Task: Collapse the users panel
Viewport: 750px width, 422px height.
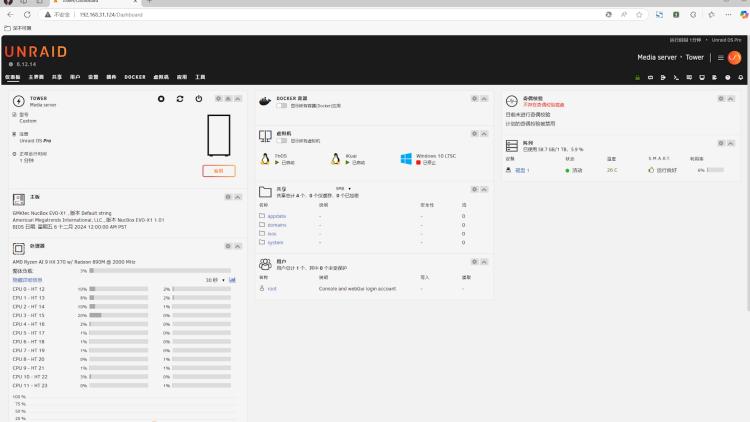Action: tap(484, 262)
